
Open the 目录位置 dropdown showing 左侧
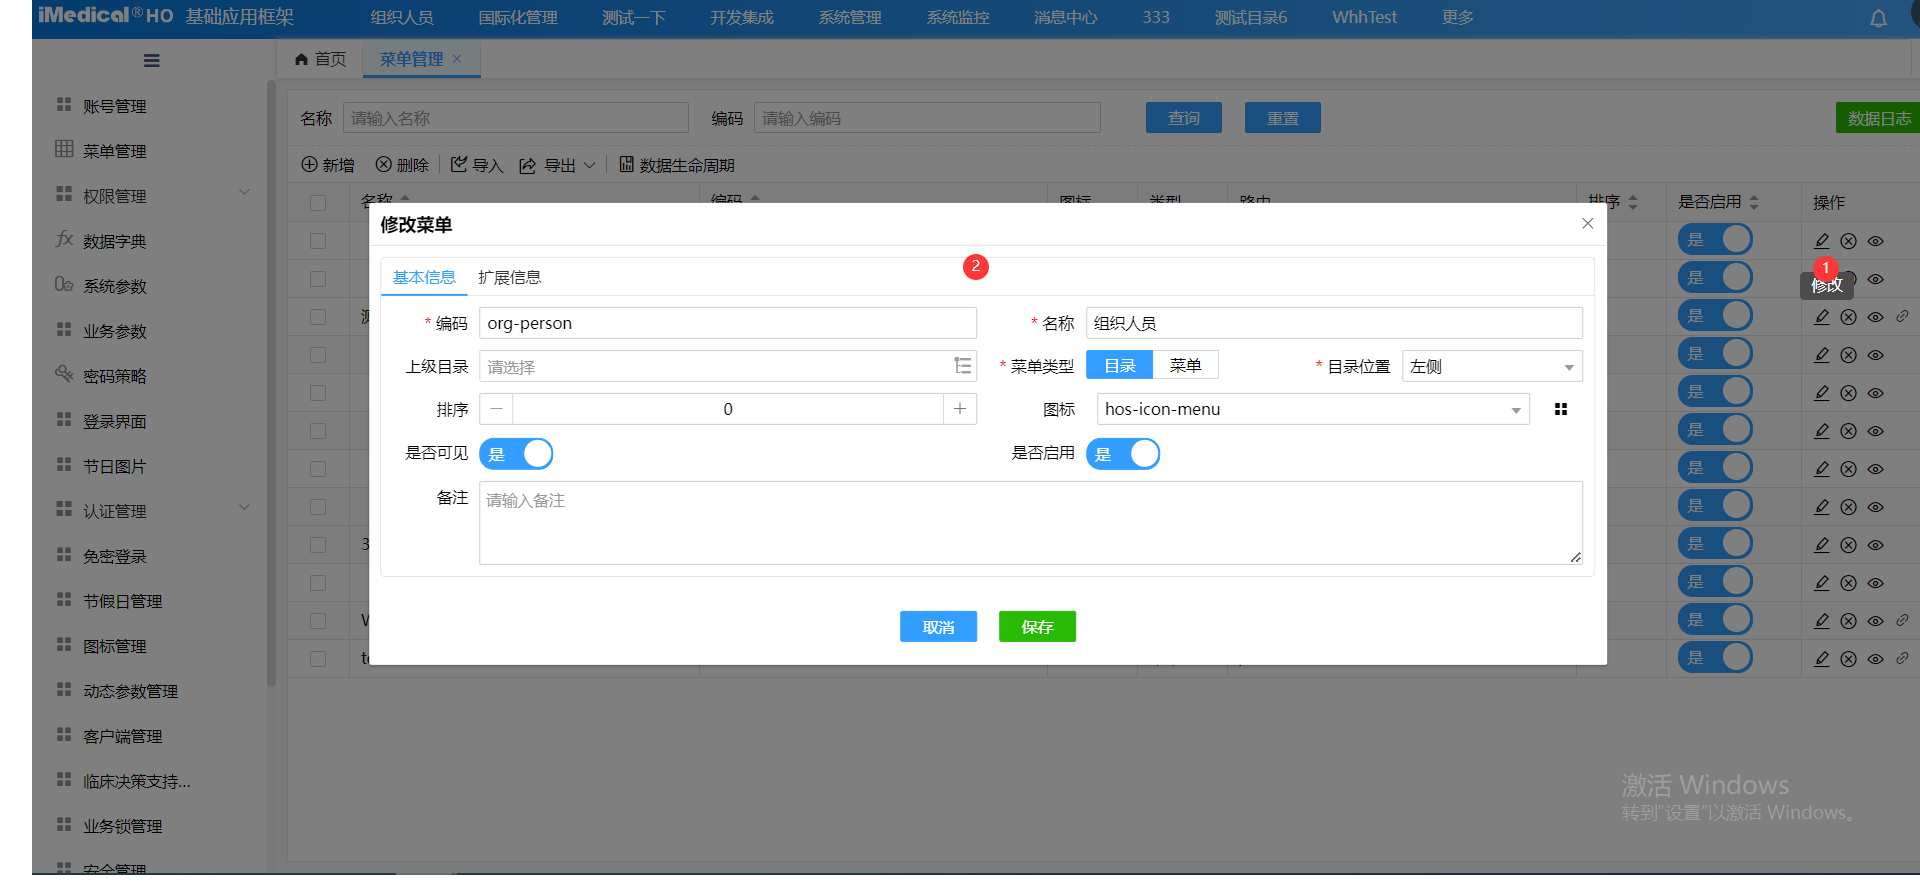(x=1491, y=367)
